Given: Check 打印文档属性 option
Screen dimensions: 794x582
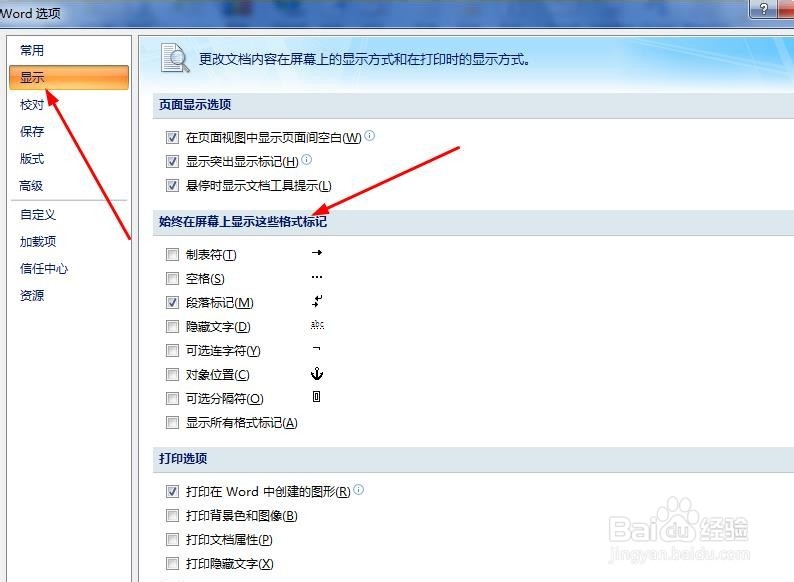Looking at the screenshot, I should point(172,539).
